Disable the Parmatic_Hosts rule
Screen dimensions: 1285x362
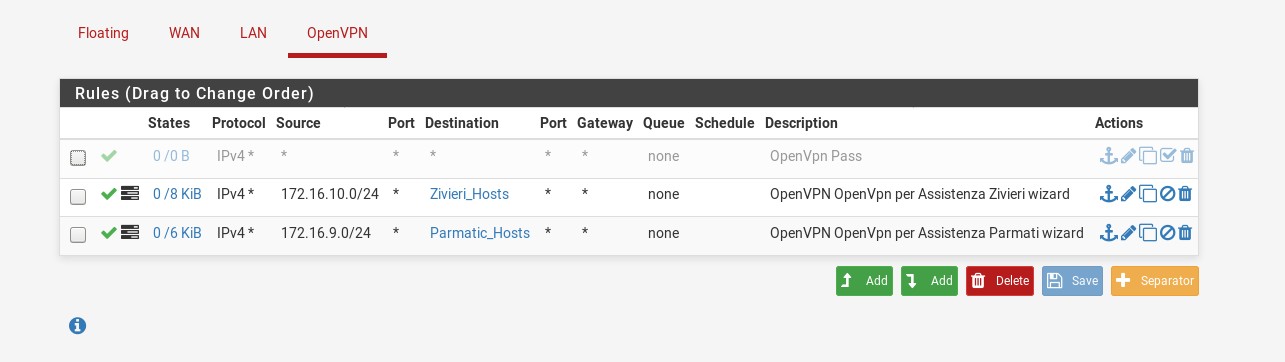pyautogui.click(x=1167, y=233)
